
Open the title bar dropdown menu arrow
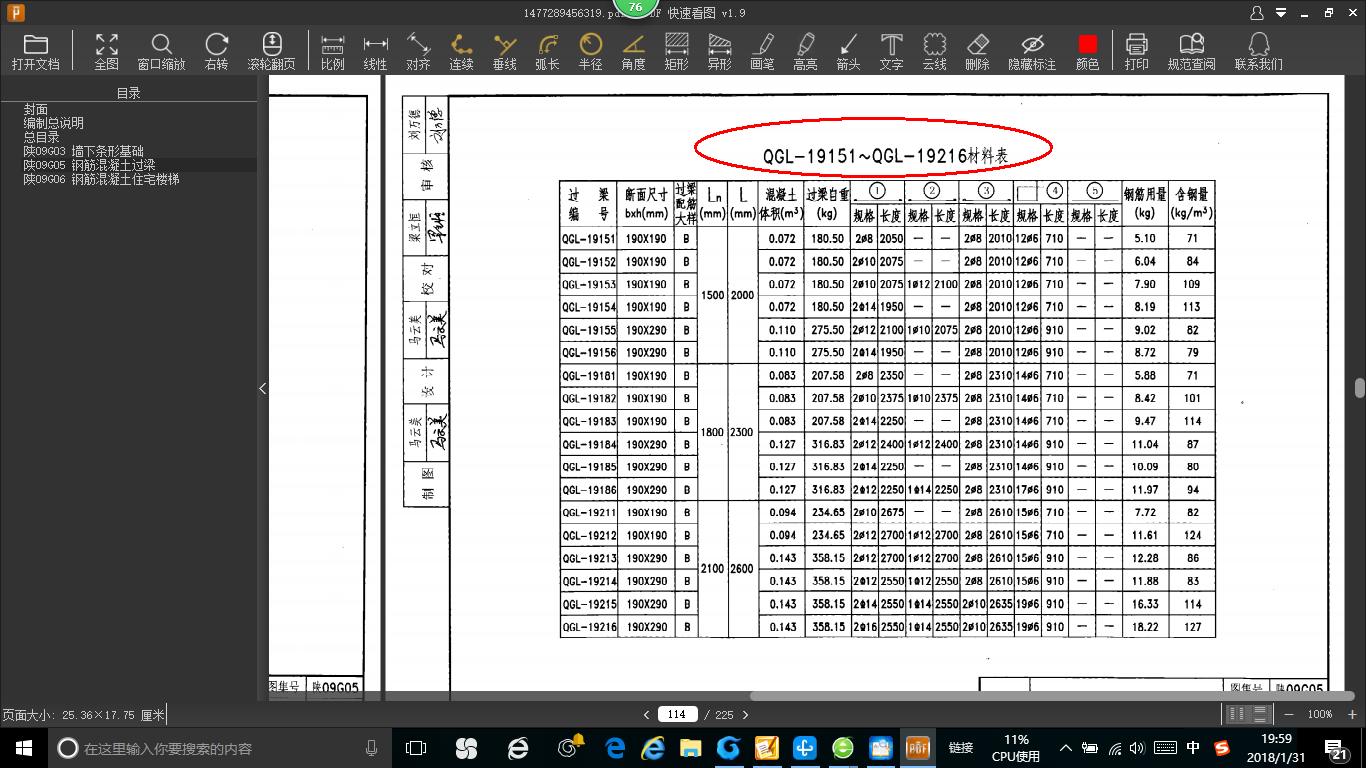pyautogui.click(x=1281, y=13)
